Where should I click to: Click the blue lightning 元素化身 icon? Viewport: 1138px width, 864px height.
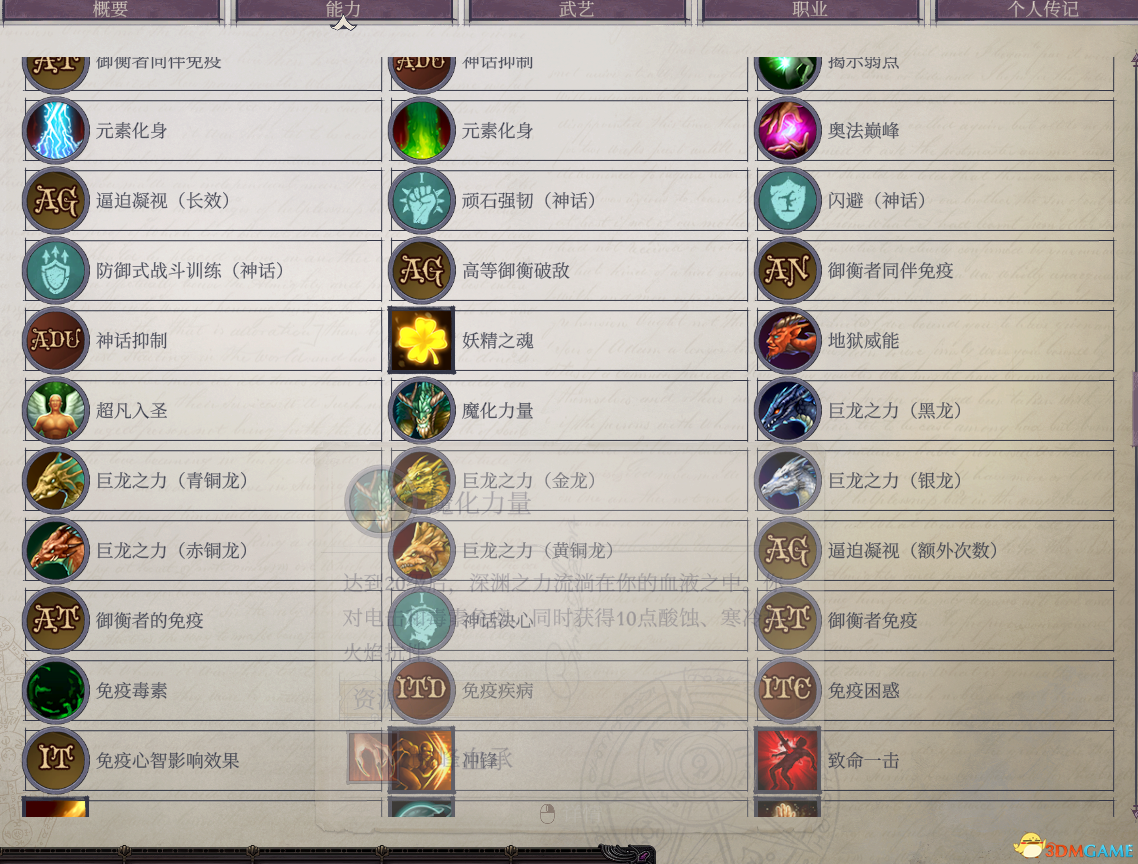click(x=56, y=130)
